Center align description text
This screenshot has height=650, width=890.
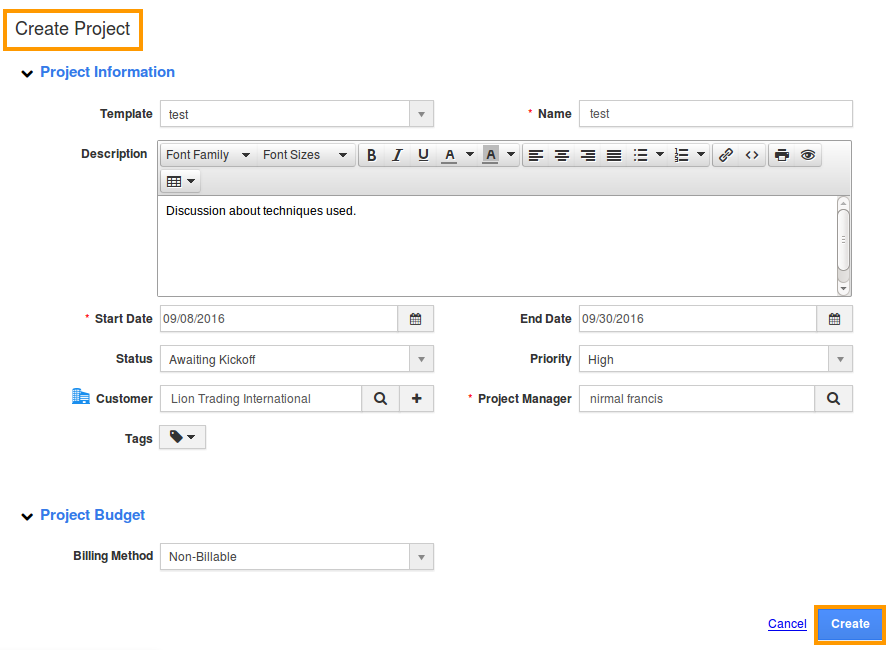pos(562,155)
